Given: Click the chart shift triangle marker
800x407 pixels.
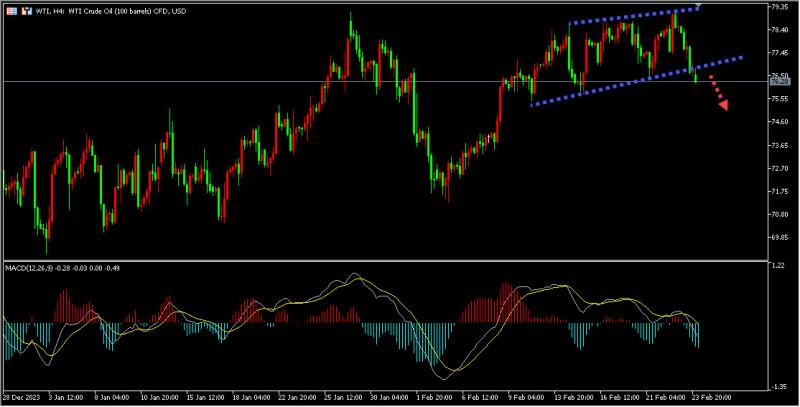Looking at the screenshot, I should tap(698, 7).
